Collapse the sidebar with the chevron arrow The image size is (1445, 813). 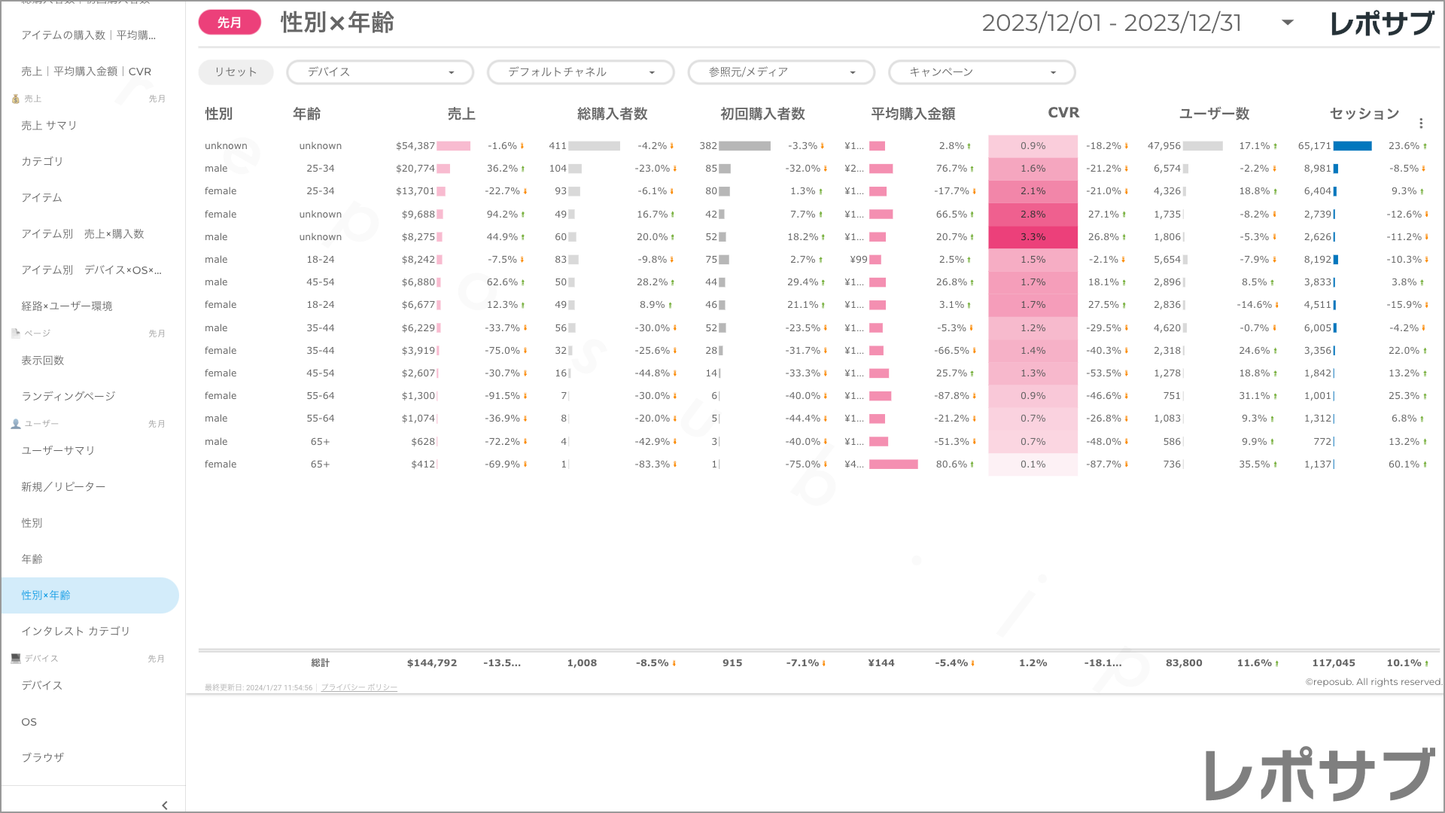165,804
